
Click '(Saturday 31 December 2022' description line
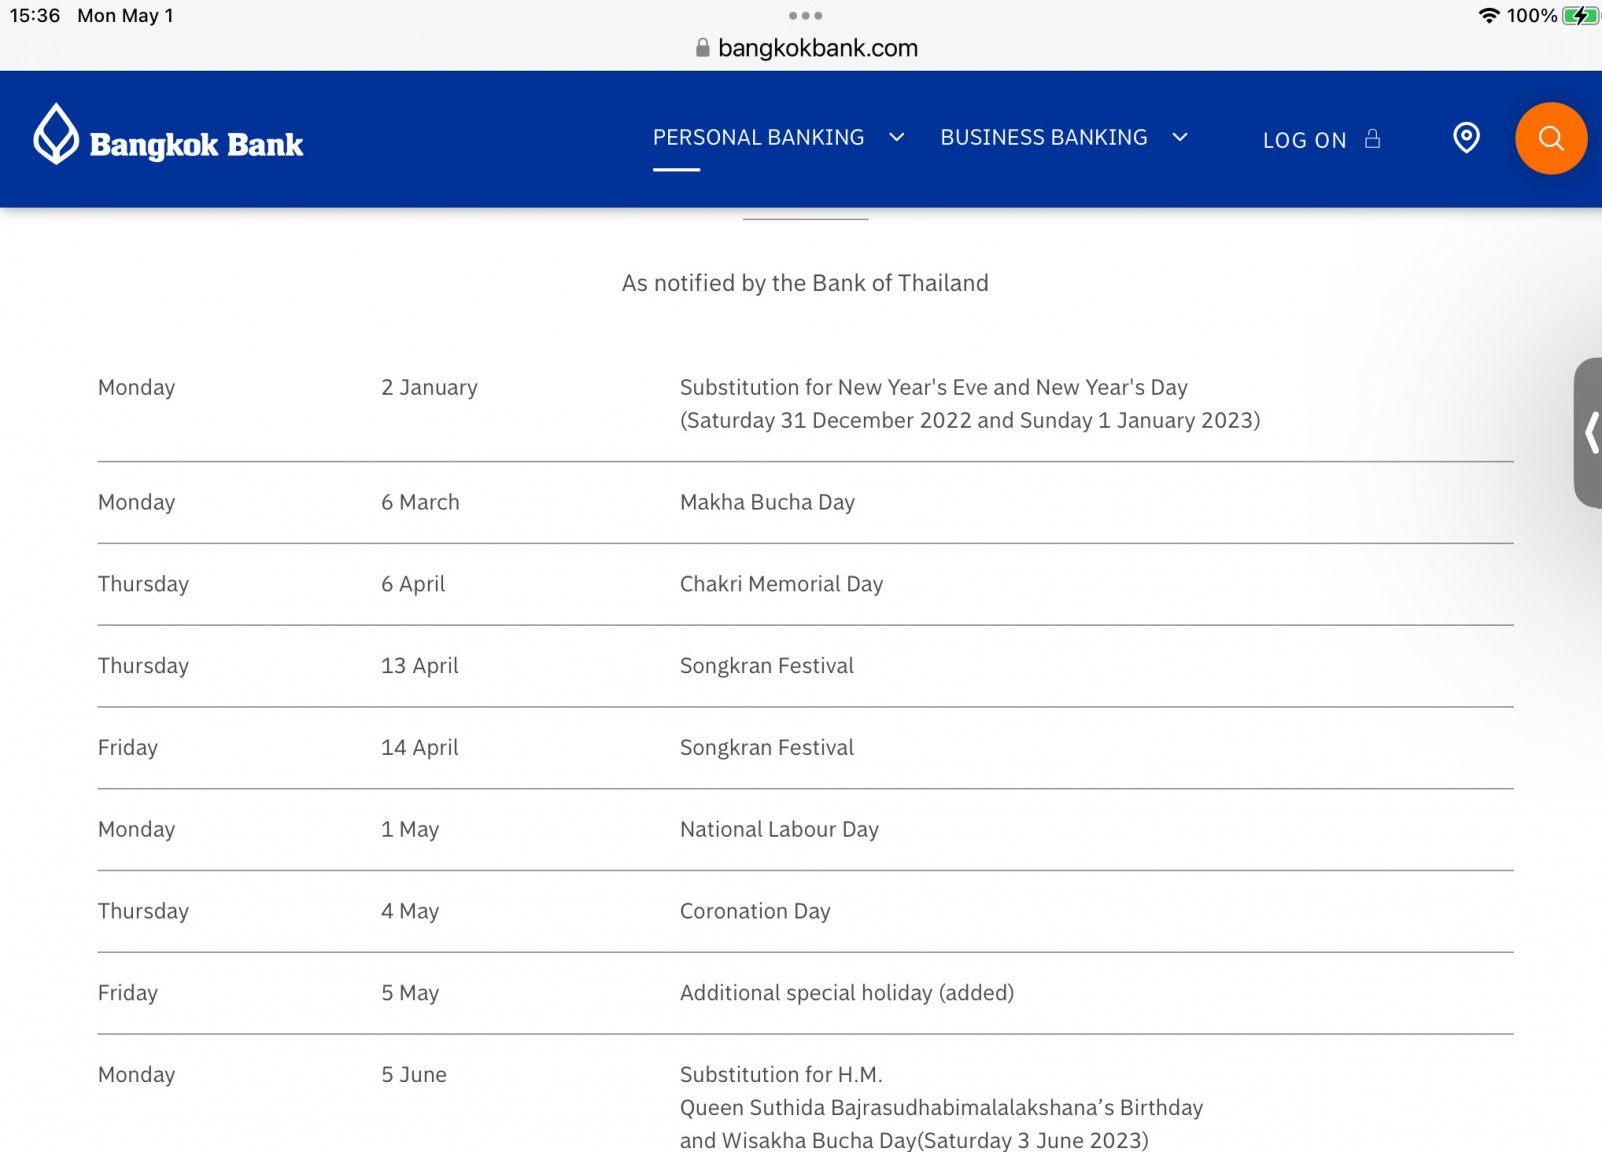tap(970, 420)
